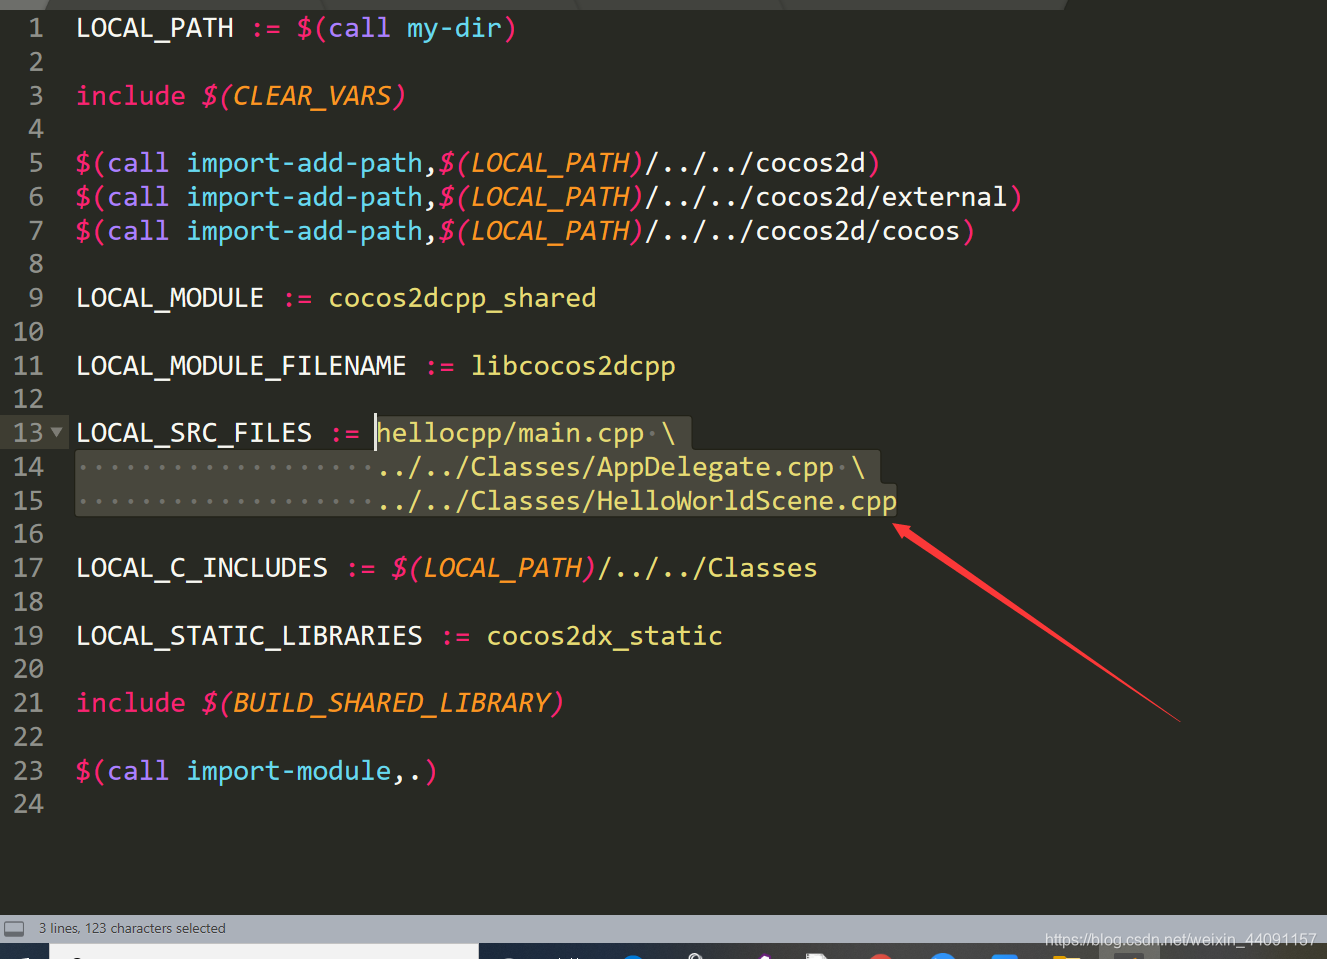Screen dimensions: 1327x959
Task: Click 'import-add-path' on the line ending cocos2d/external
Action: click(305, 197)
